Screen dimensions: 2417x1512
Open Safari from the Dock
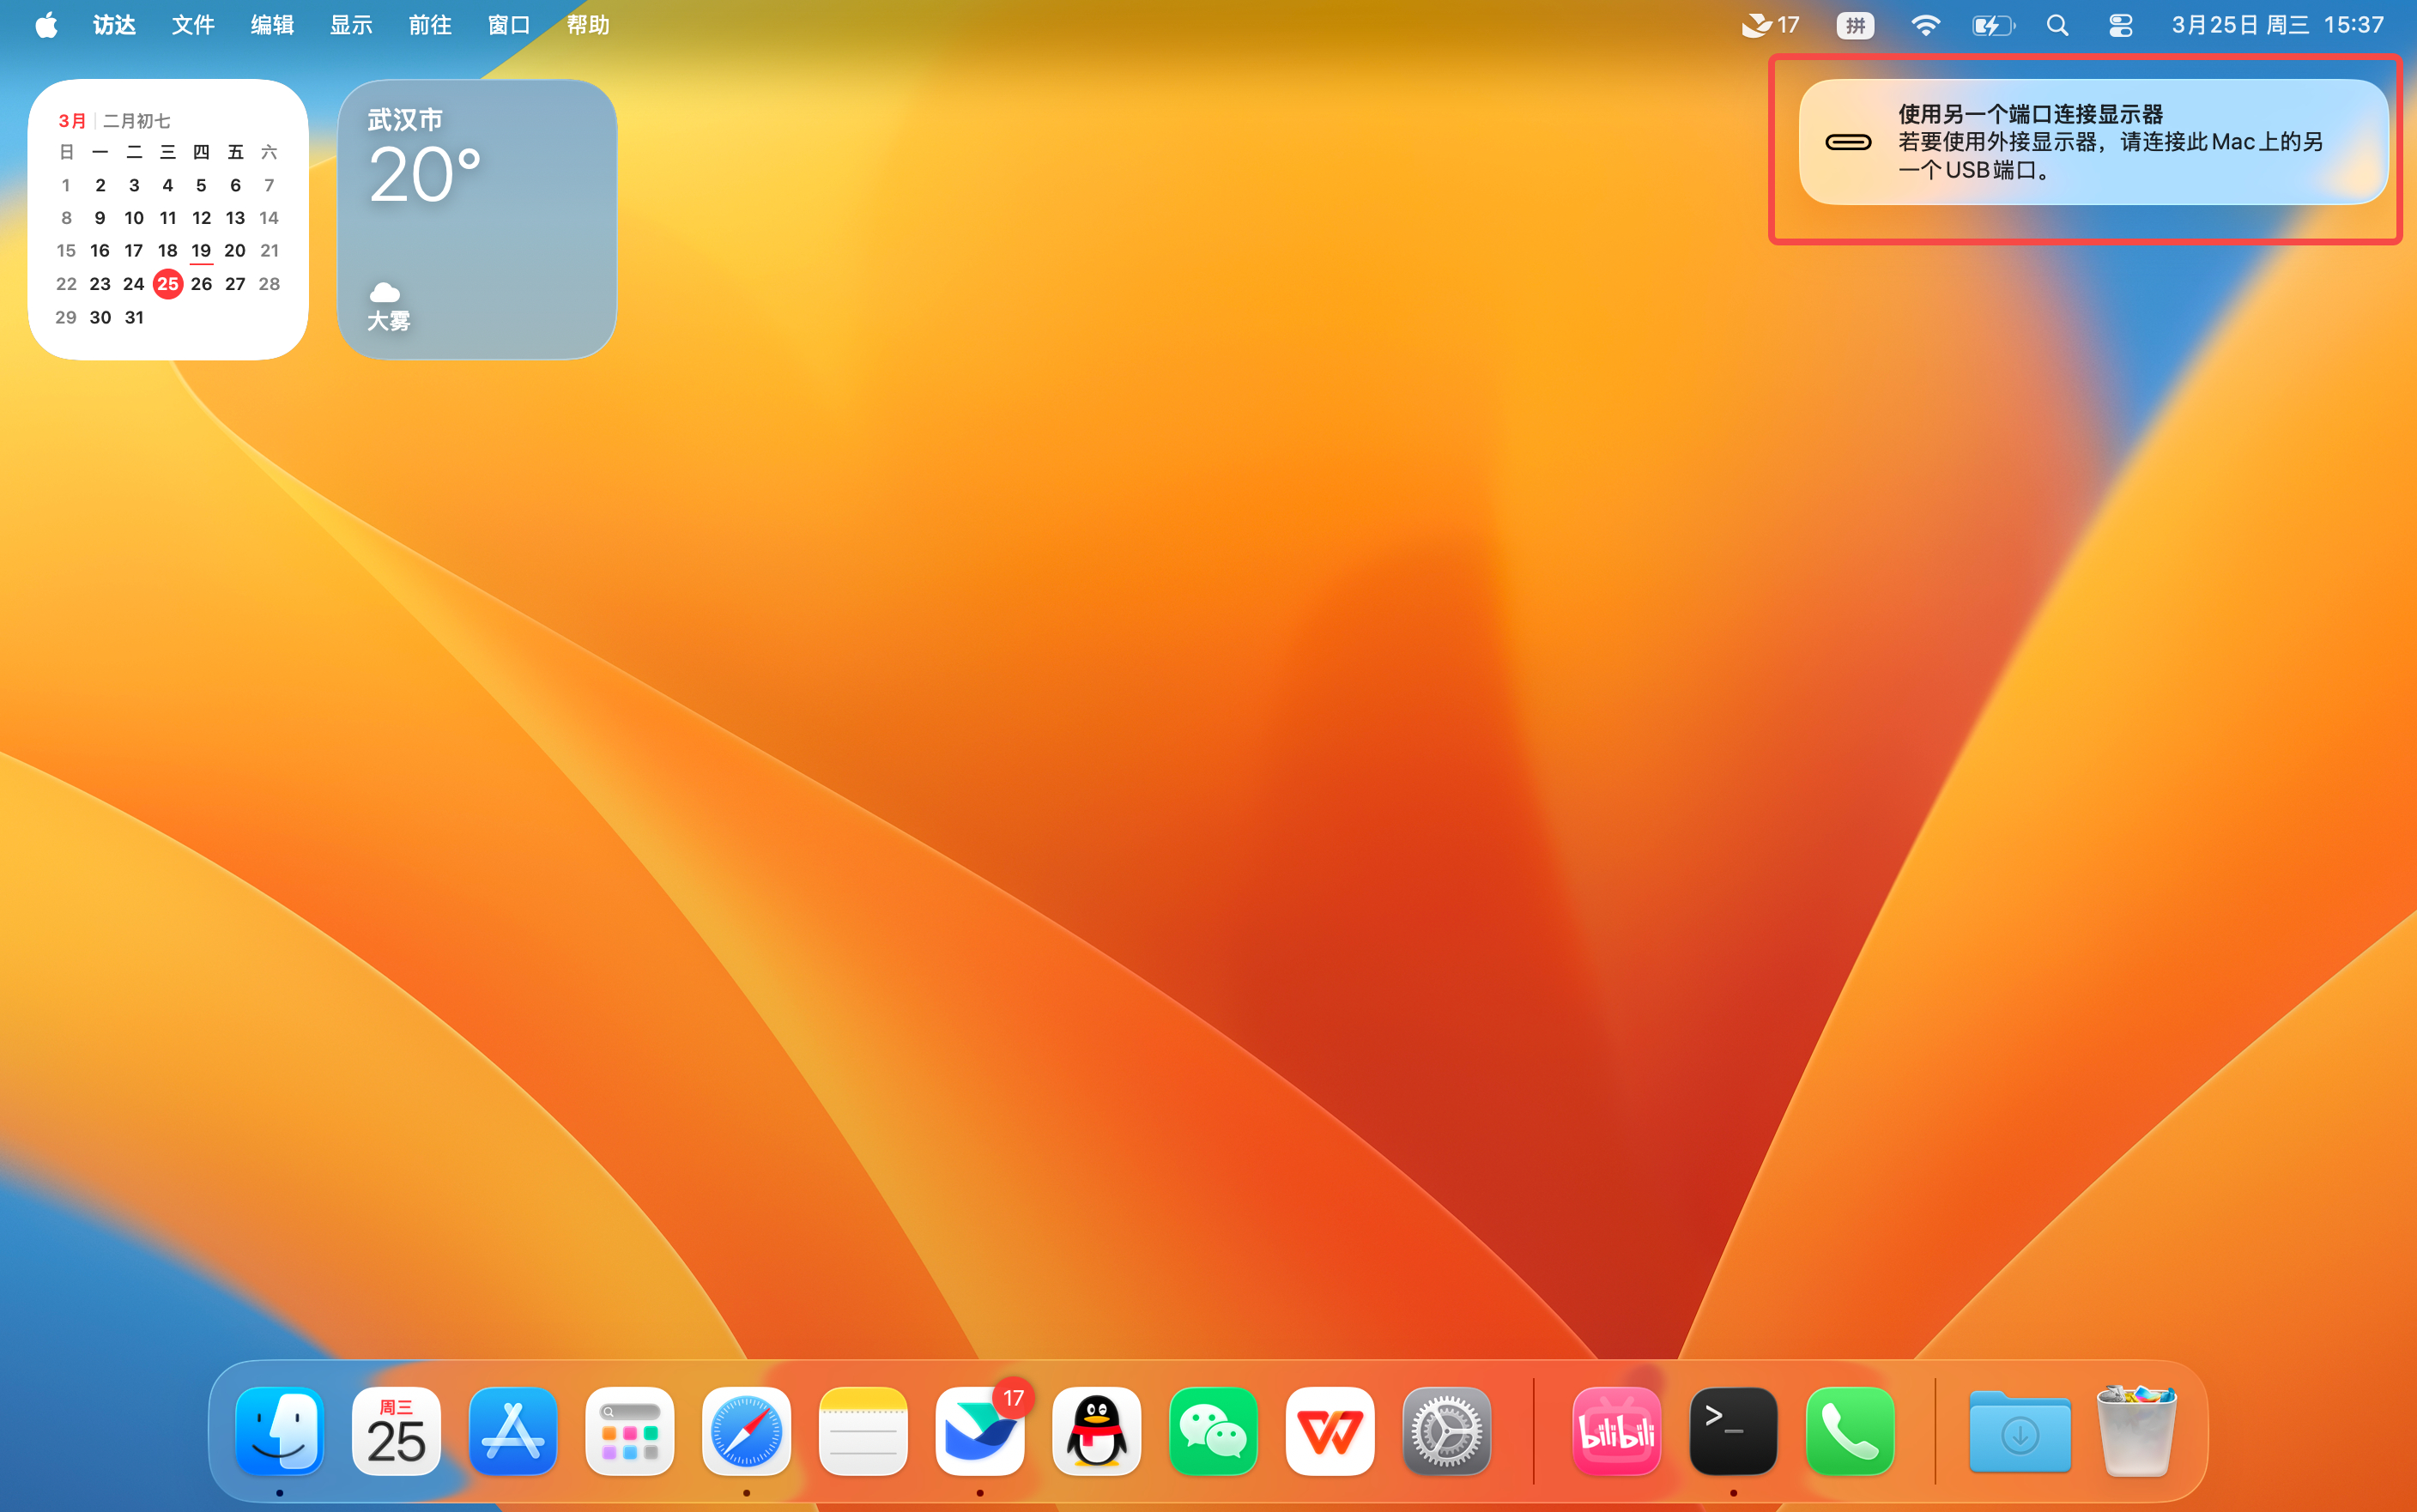click(747, 1431)
